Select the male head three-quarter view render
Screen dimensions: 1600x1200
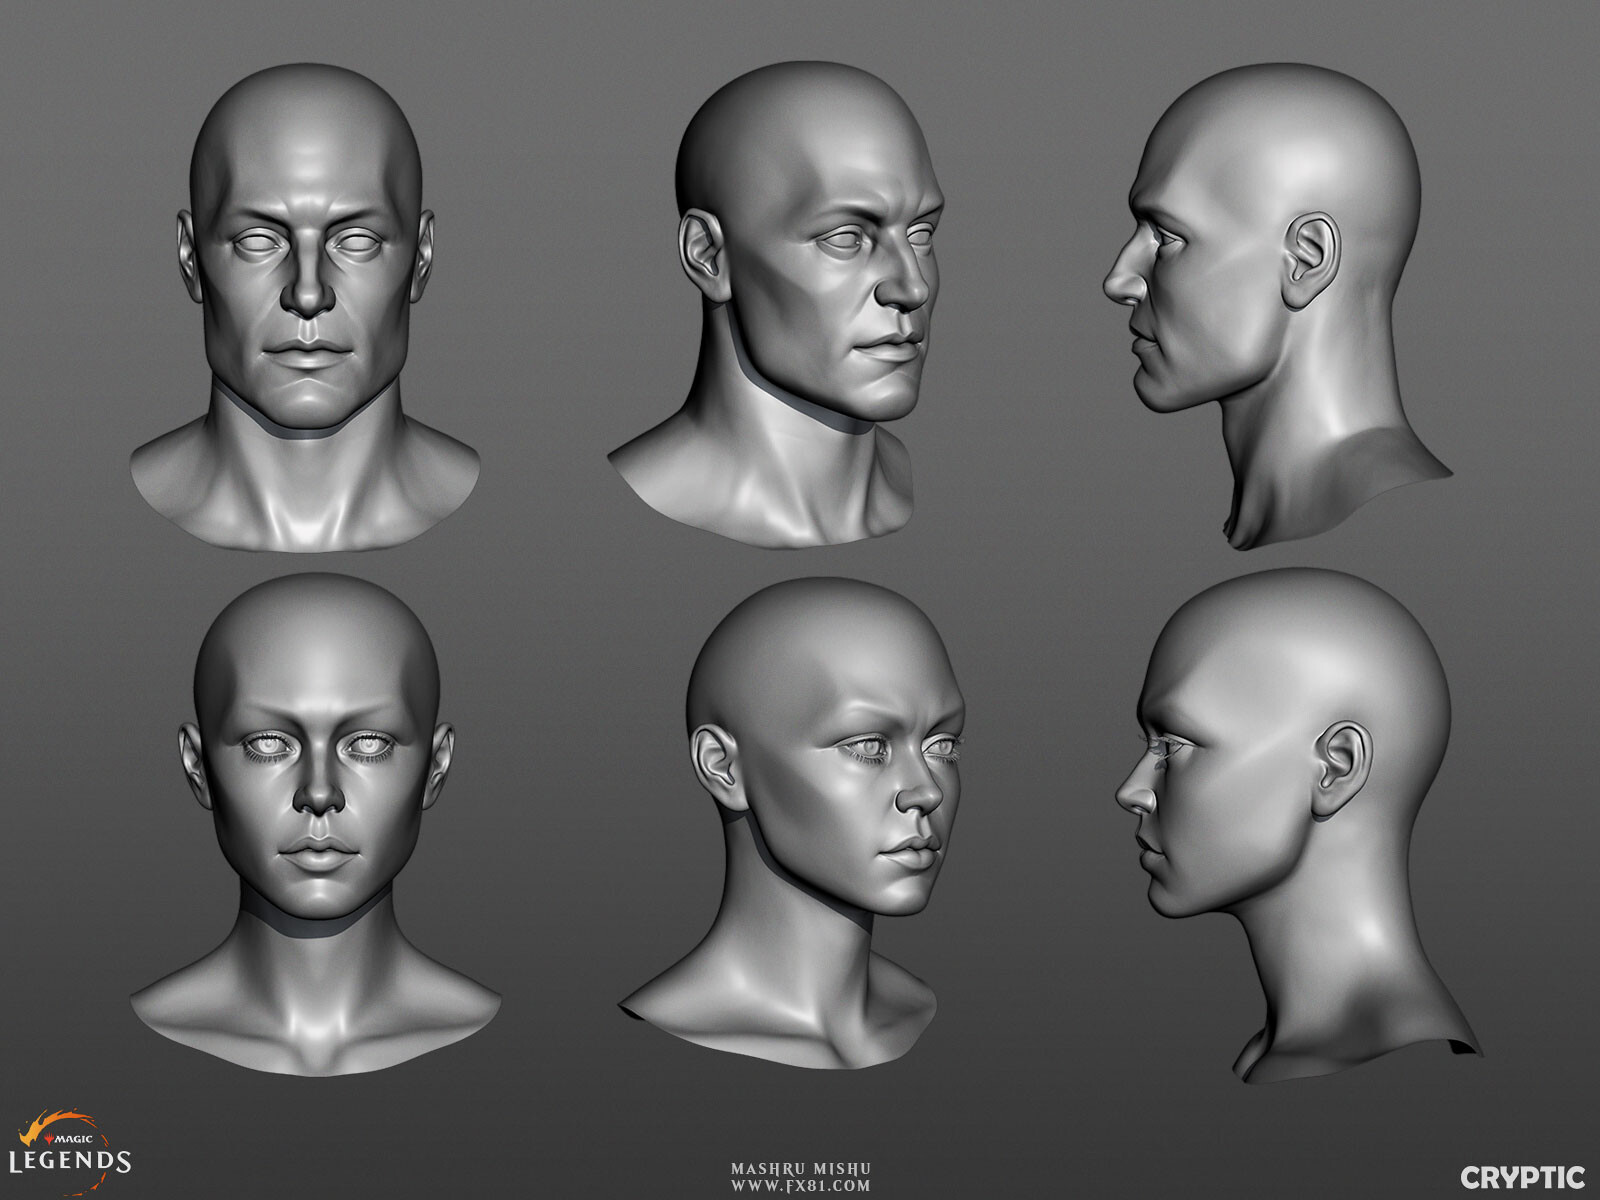pyautogui.click(x=777, y=304)
